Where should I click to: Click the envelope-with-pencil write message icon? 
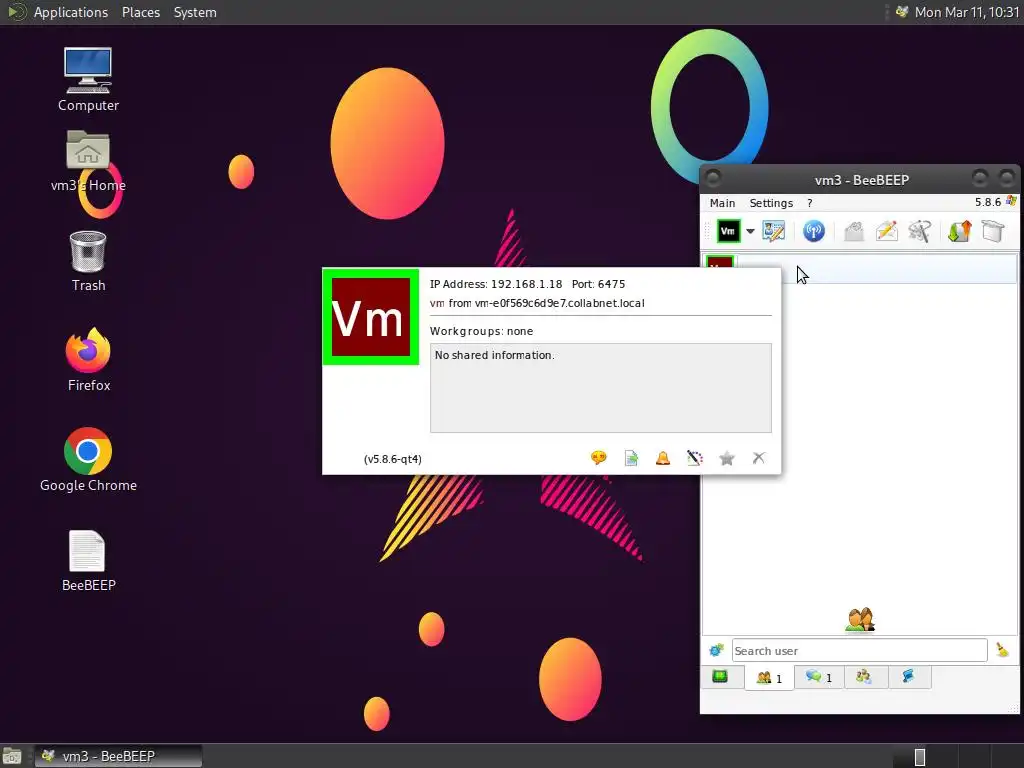pyautogui.click(x=887, y=231)
